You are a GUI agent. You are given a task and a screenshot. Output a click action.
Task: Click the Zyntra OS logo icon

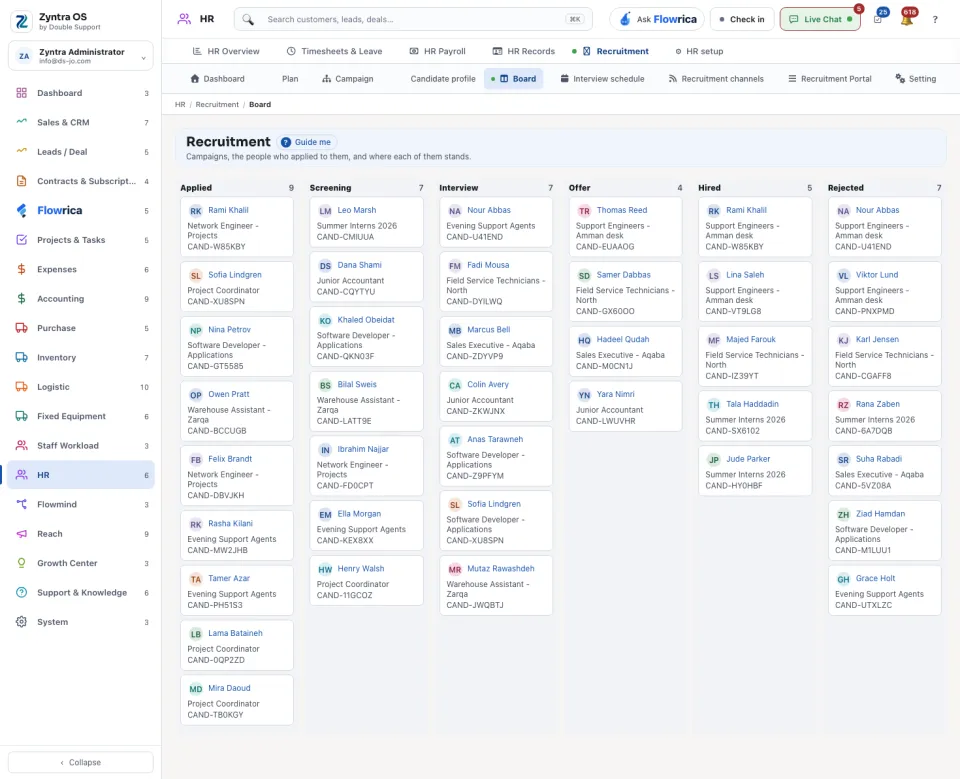tap(21, 21)
